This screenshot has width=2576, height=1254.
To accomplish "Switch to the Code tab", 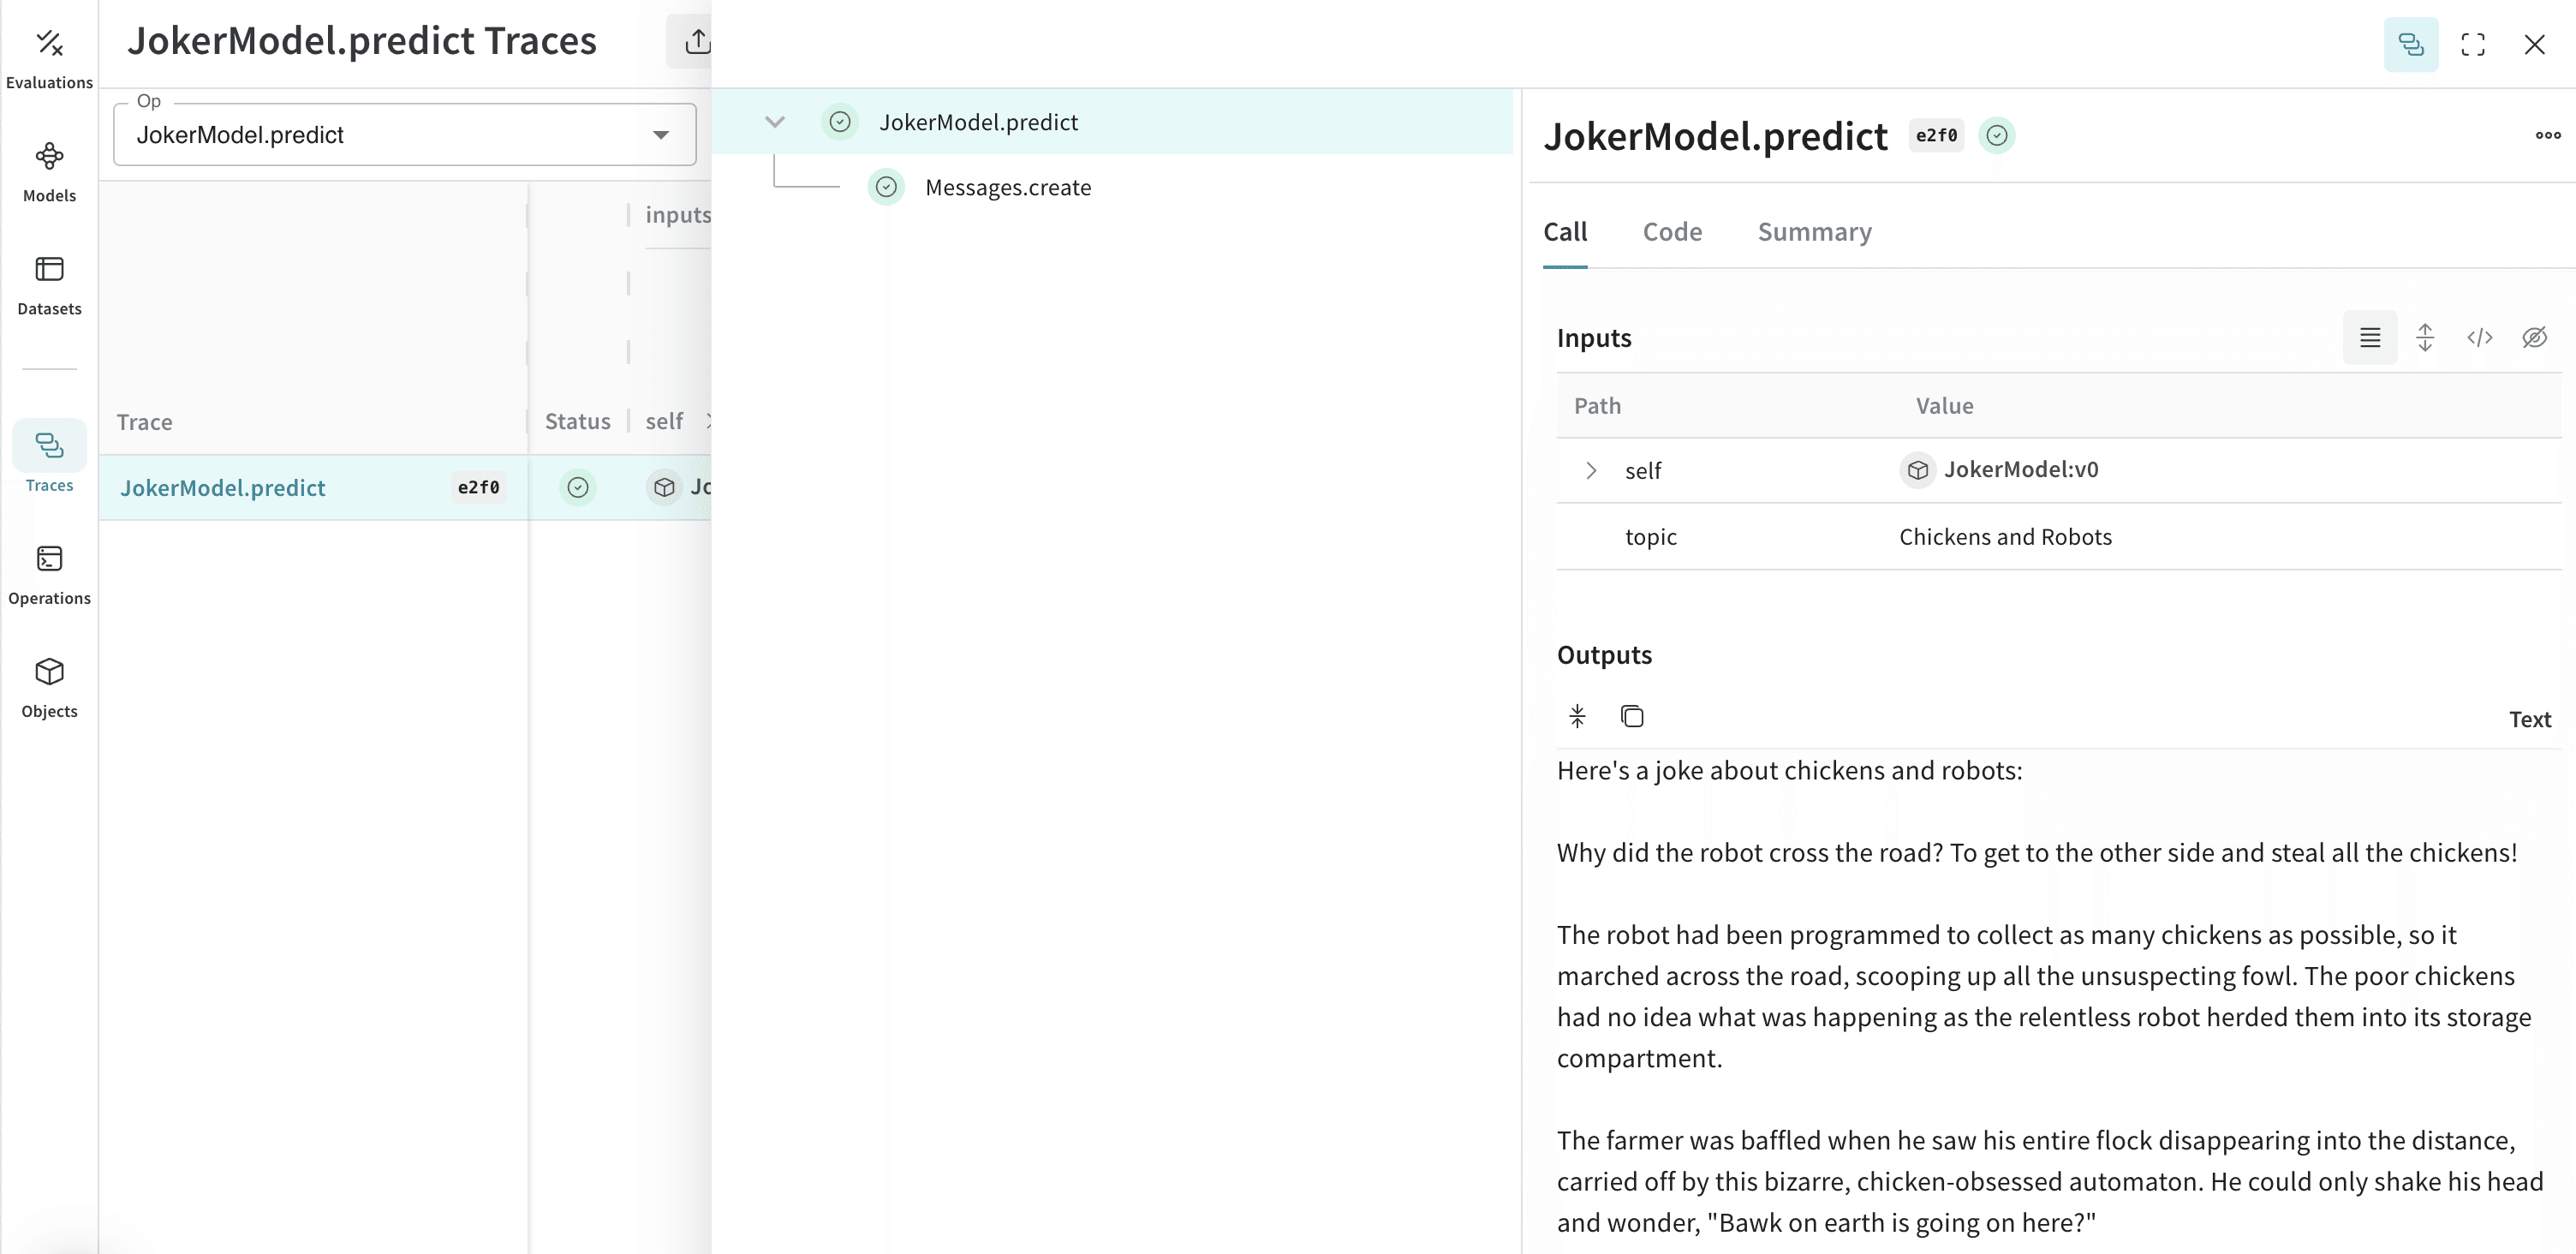I will point(1672,232).
